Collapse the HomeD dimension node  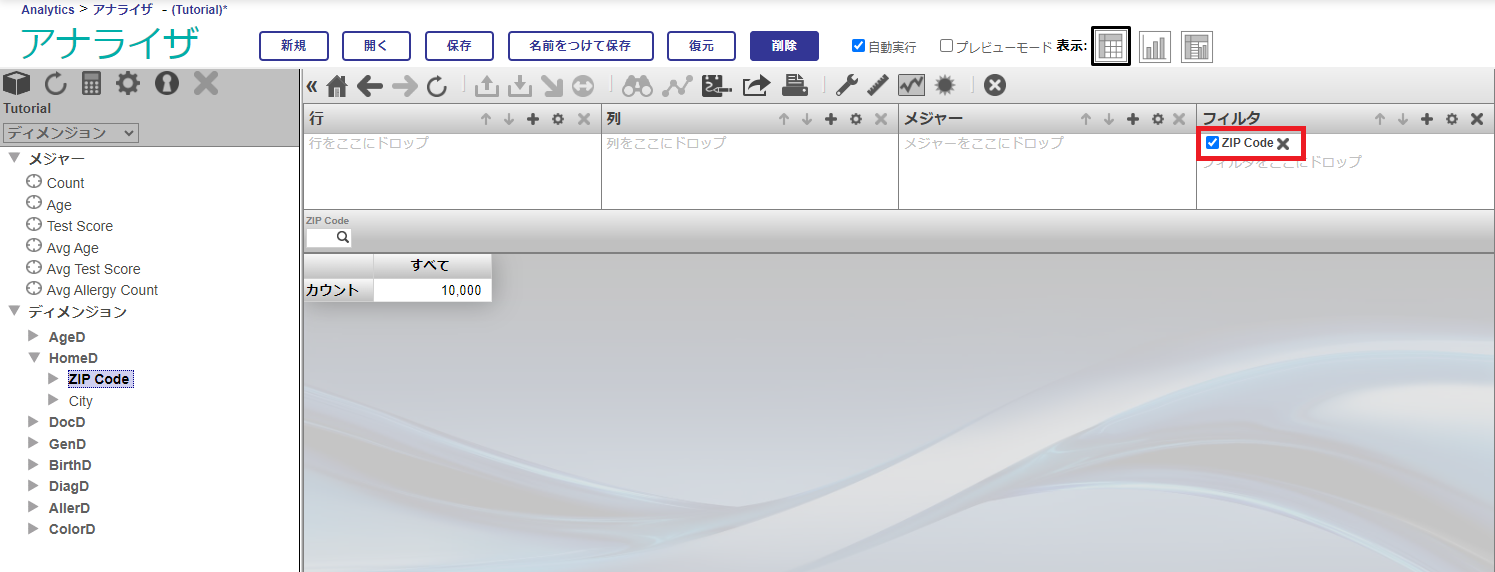[x=34, y=357]
